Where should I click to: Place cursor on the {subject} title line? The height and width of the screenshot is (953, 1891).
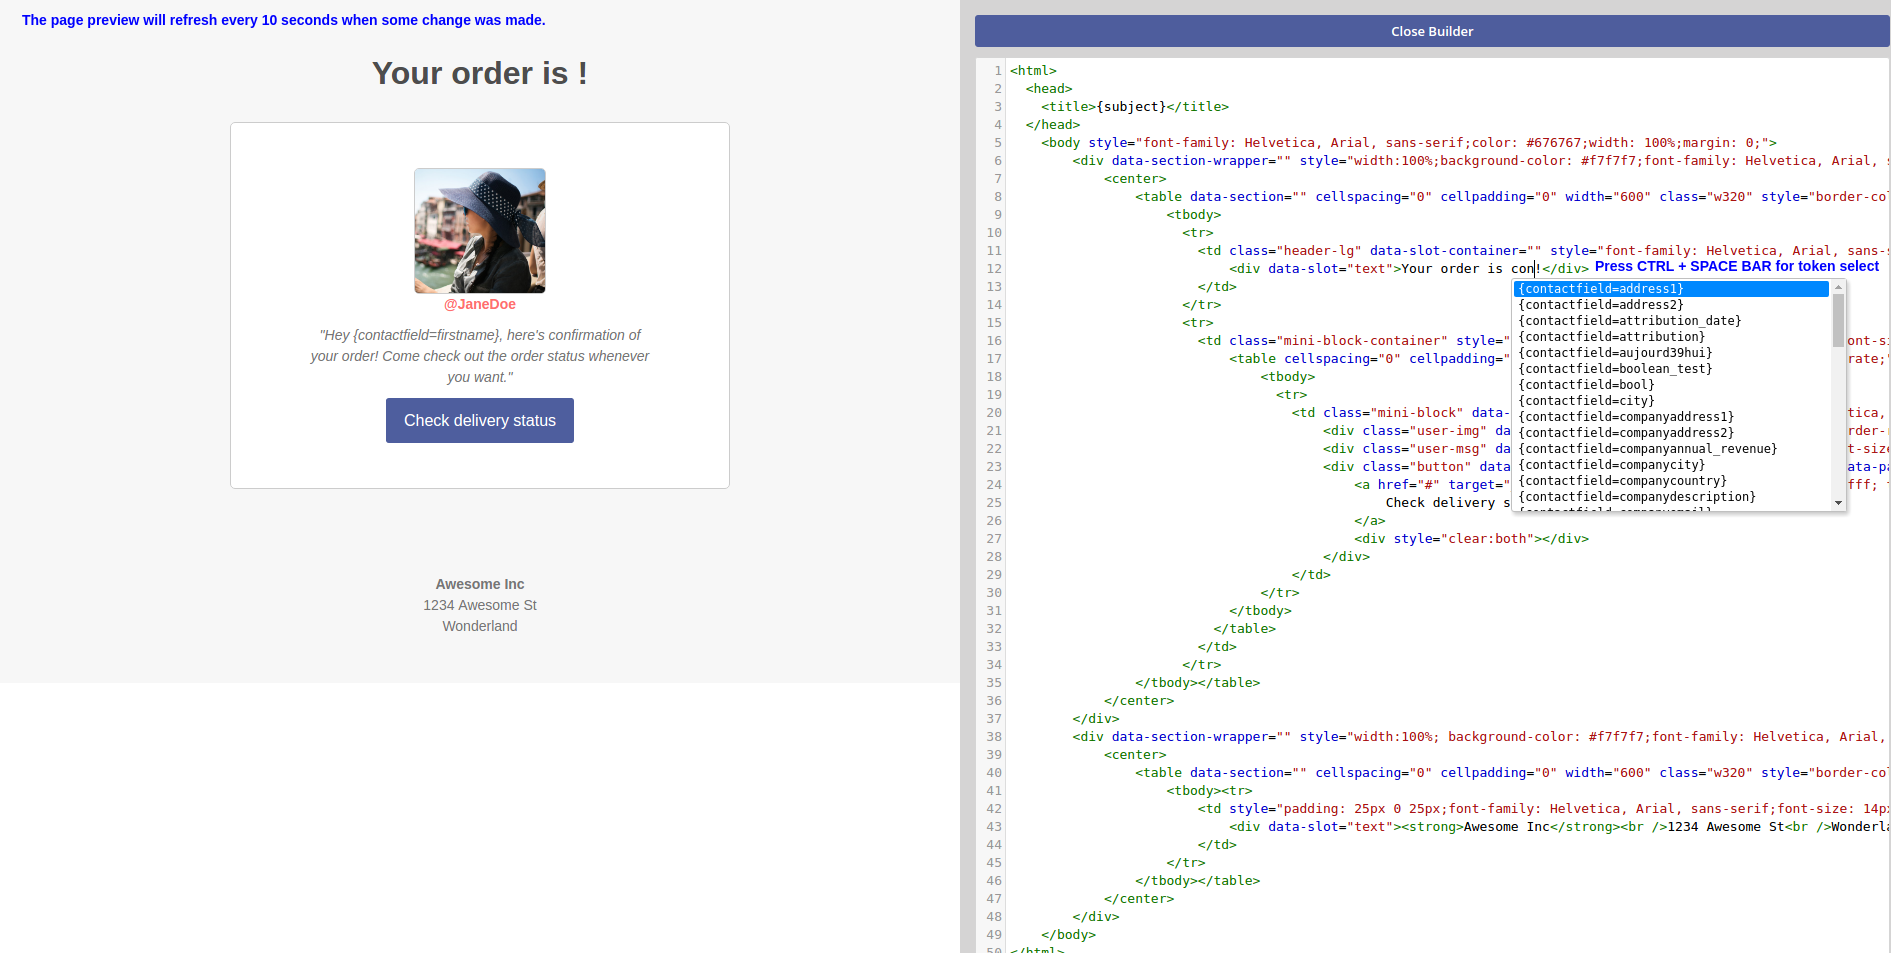click(1134, 107)
